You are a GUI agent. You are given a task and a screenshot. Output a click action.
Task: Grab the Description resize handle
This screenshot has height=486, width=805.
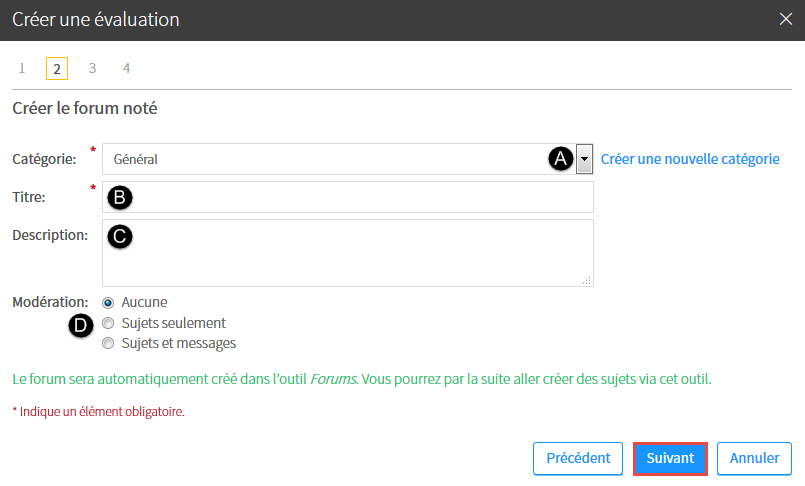(x=586, y=280)
